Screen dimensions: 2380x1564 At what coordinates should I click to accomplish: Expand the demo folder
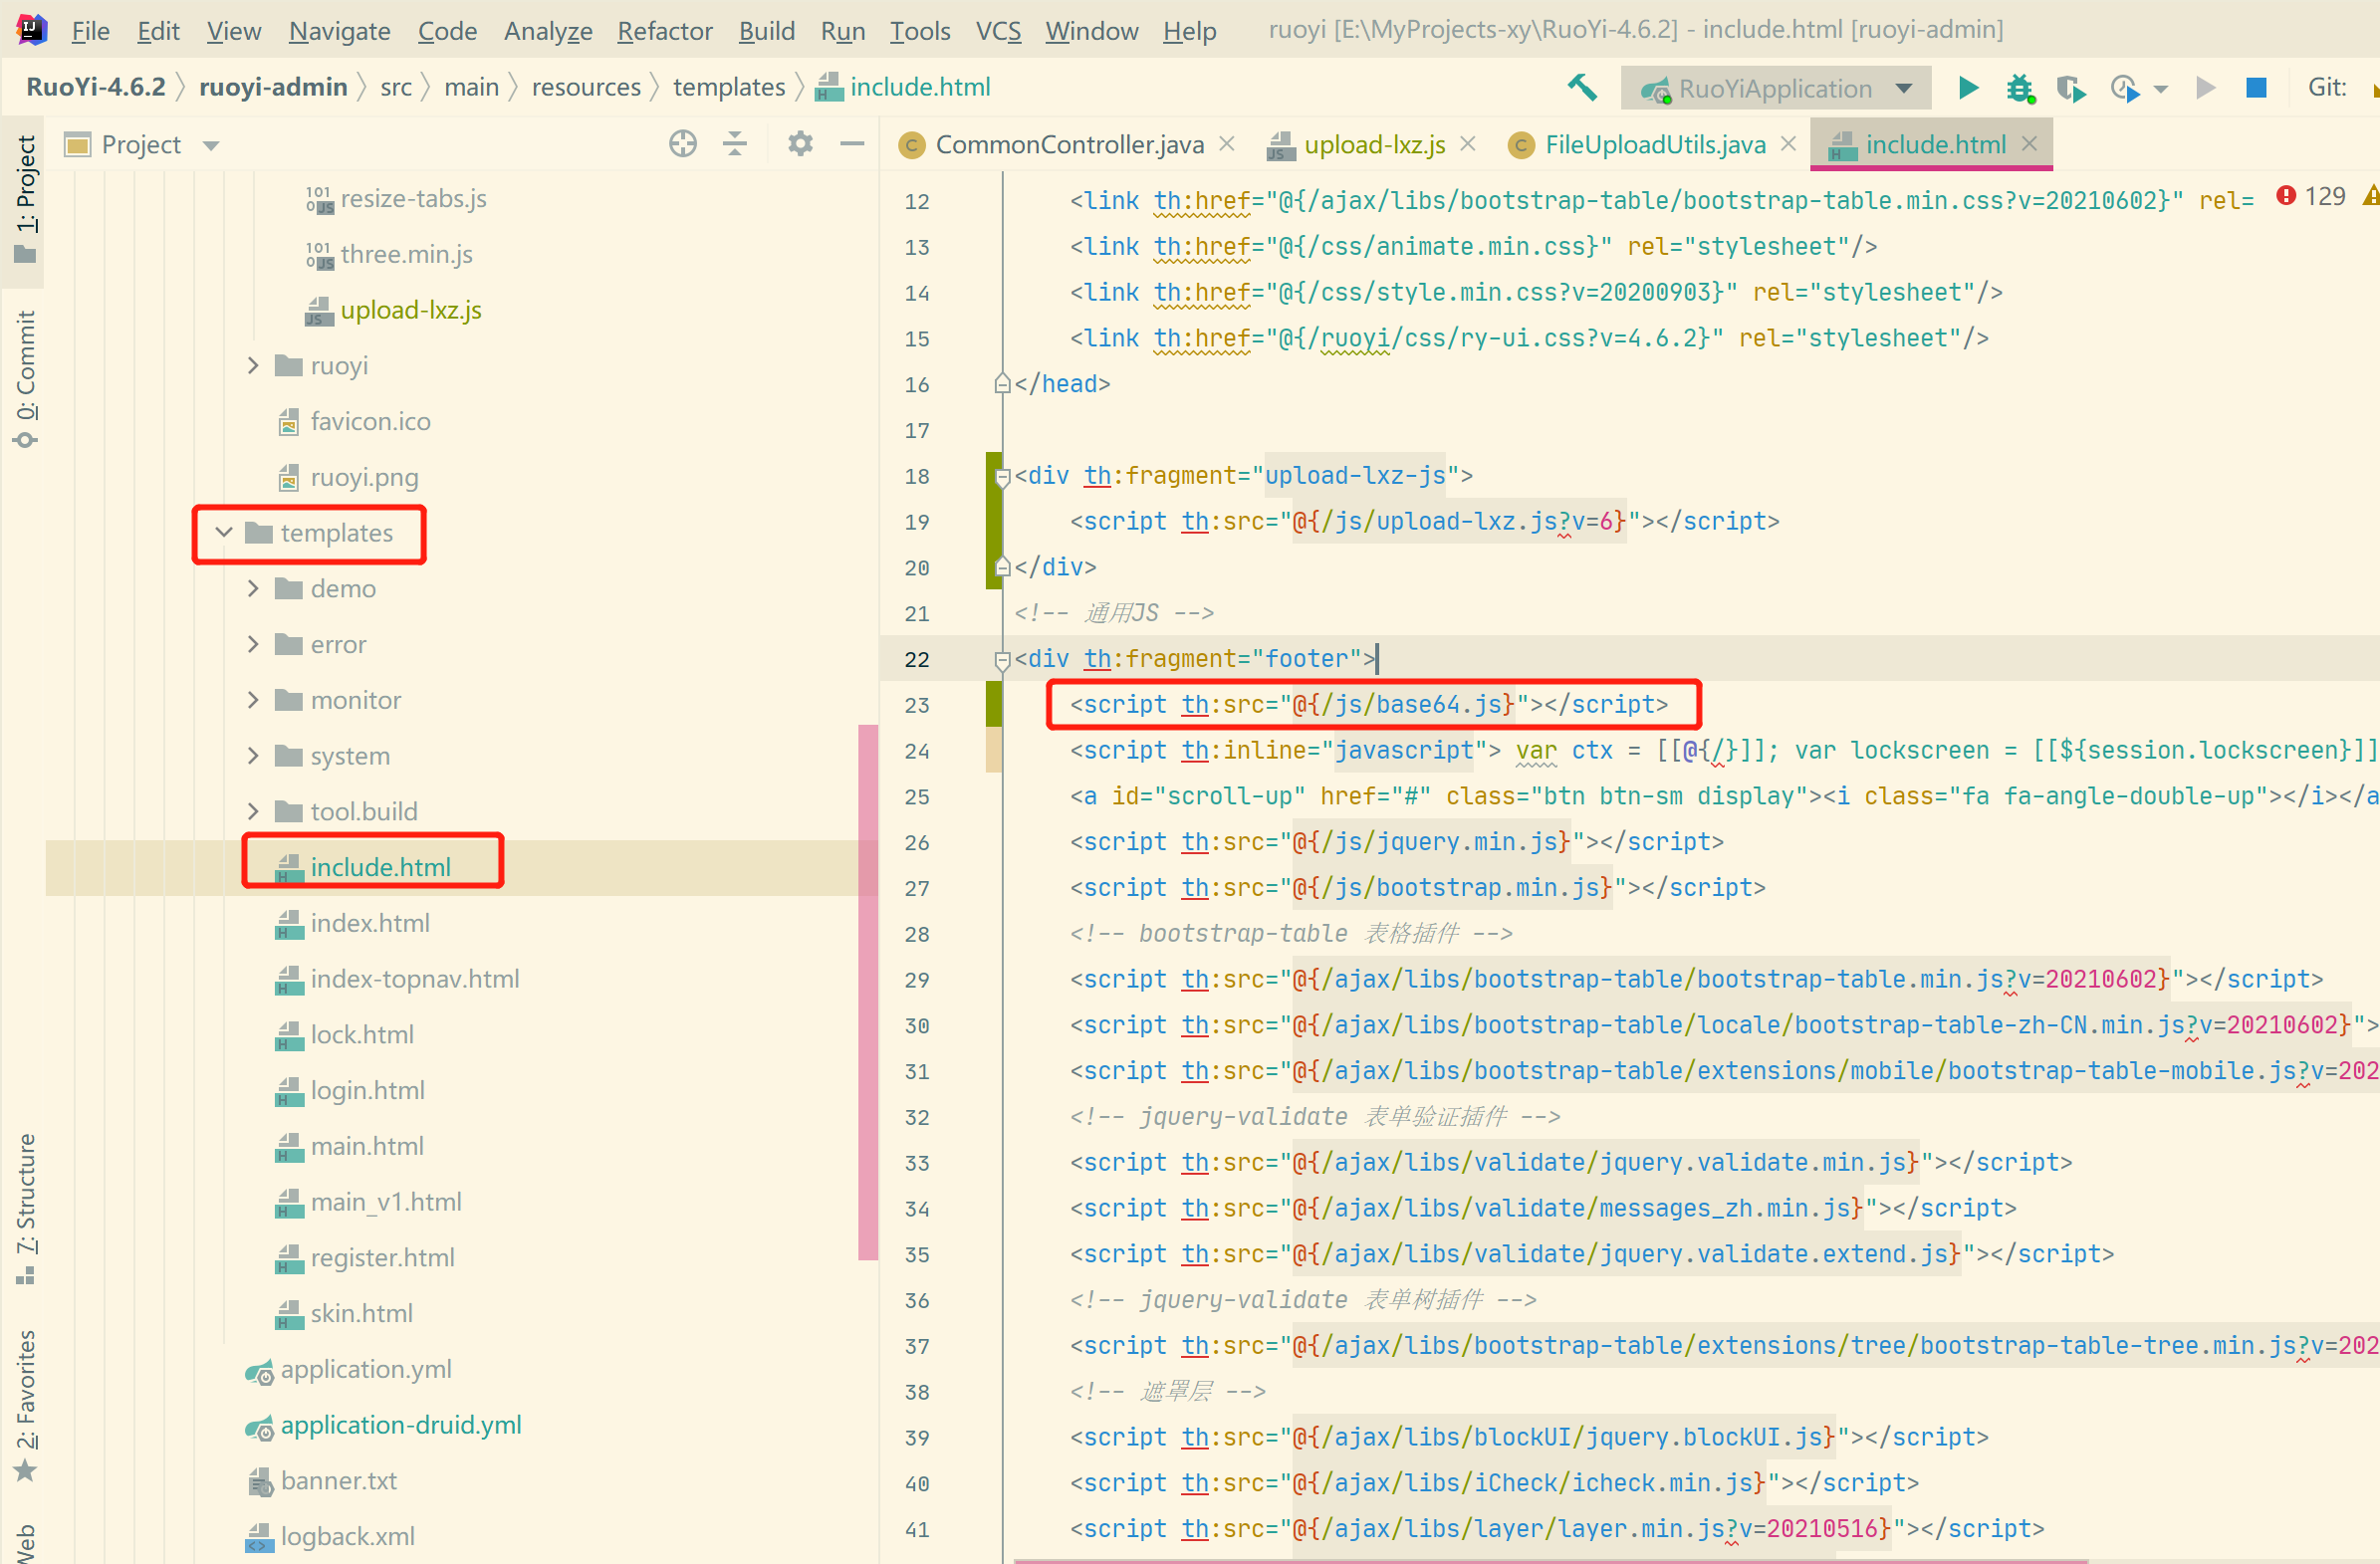tap(253, 588)
